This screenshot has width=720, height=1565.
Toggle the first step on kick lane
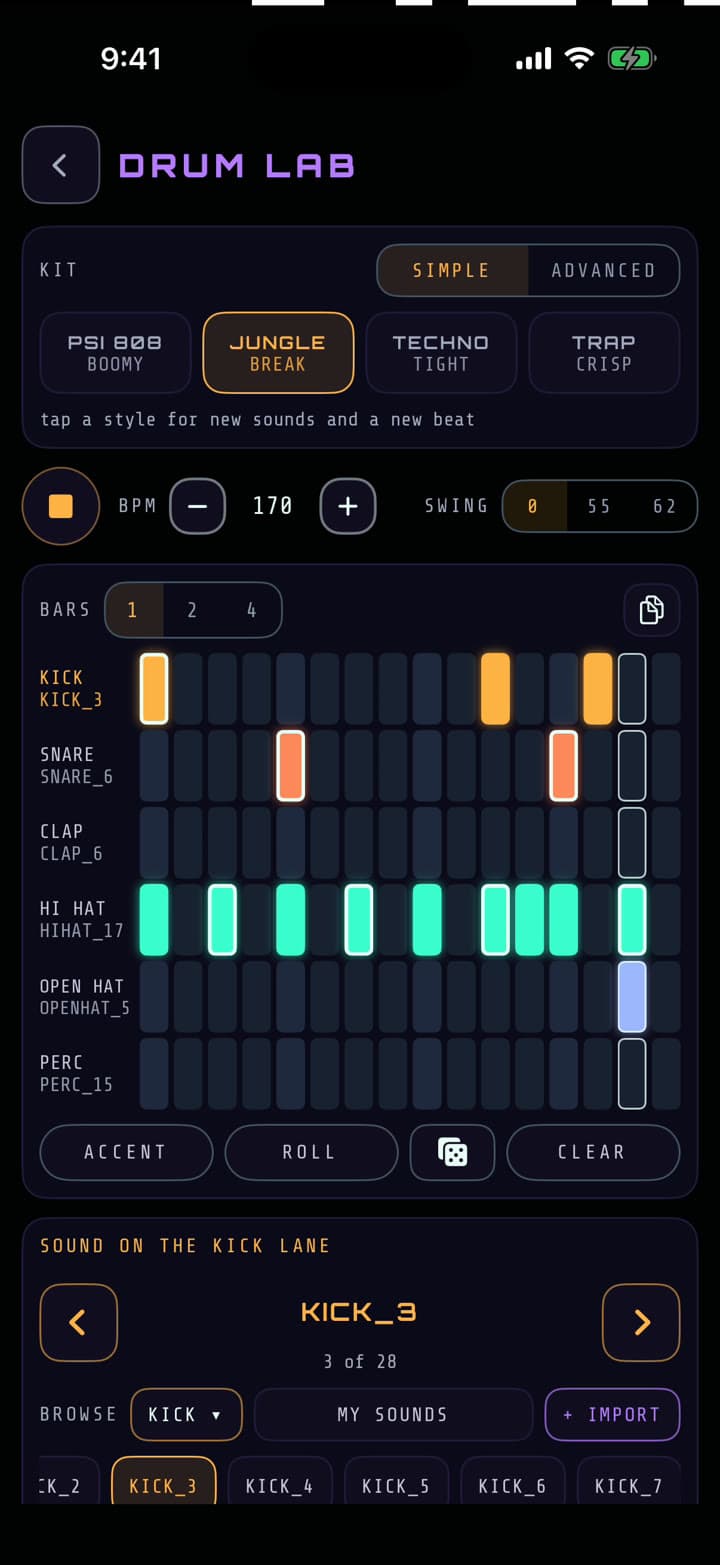154,689
